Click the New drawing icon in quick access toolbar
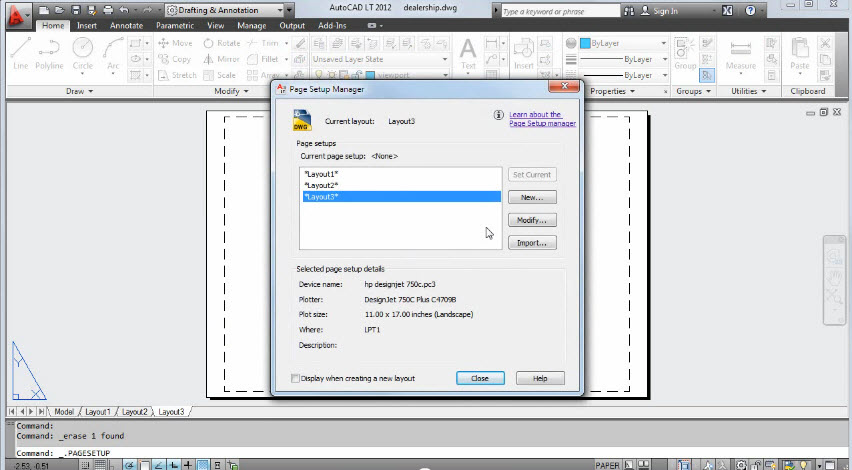Viewport: 852px width, 470px height. [44, 10]
